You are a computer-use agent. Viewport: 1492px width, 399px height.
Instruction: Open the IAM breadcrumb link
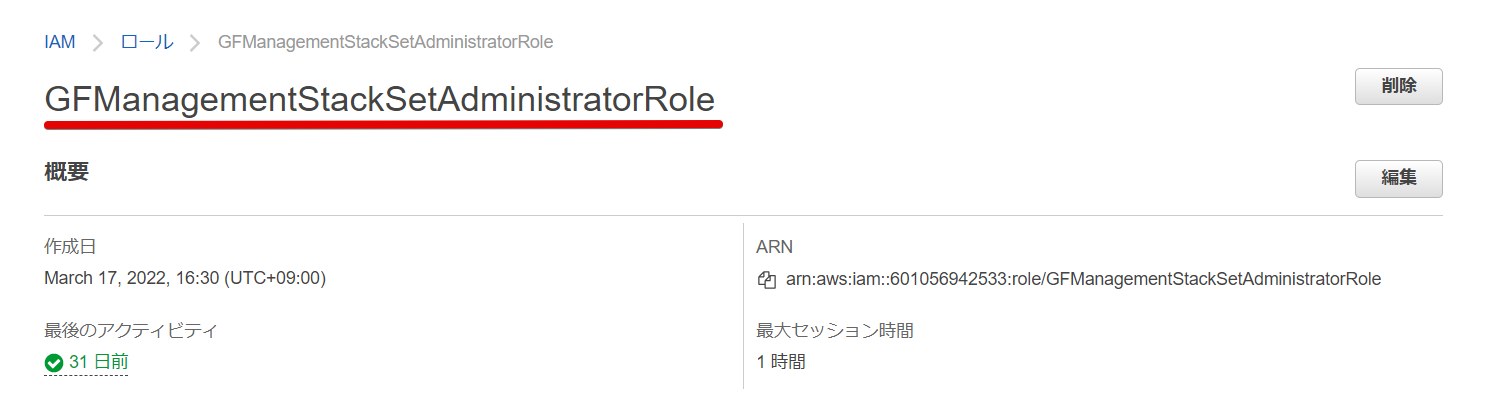pyautogui.click(x=60, y=42)
